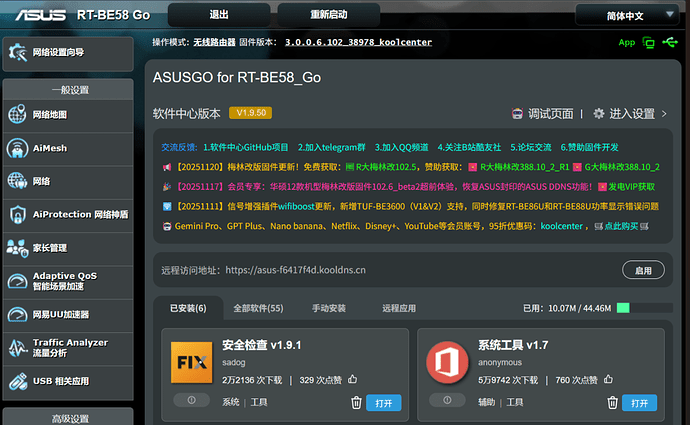Click the 启用 remote access button
This screenshot has height=425, width=690.
click(x=643, y=270)
